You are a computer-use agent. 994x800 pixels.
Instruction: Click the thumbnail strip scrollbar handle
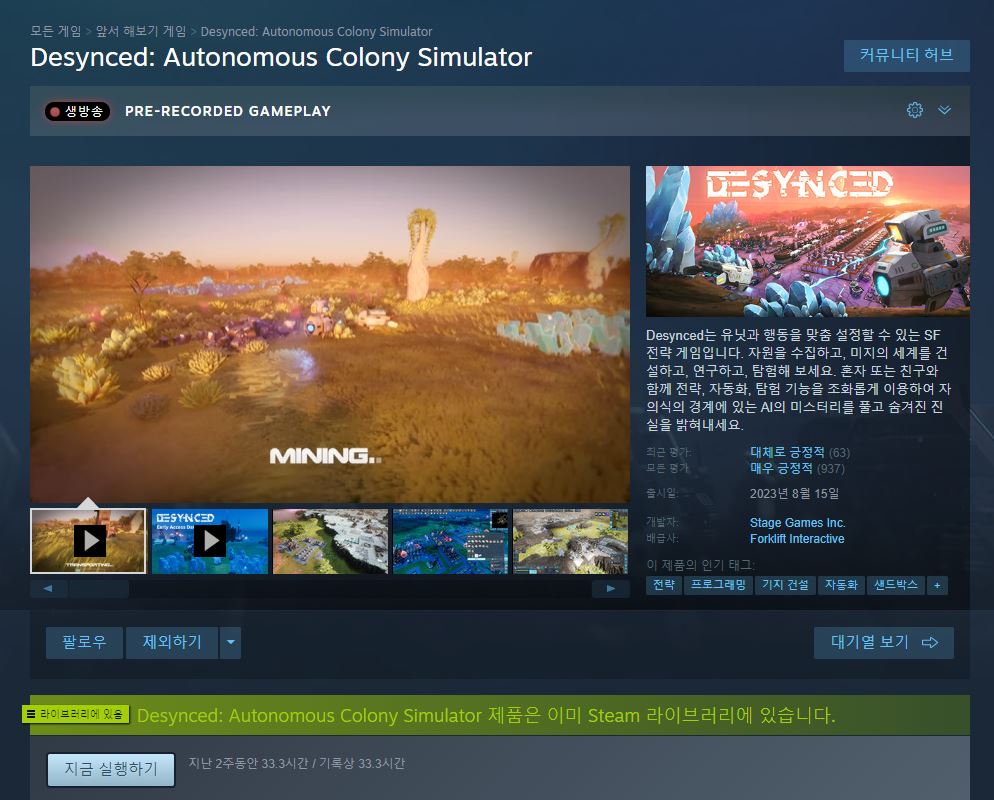[99, 589]
